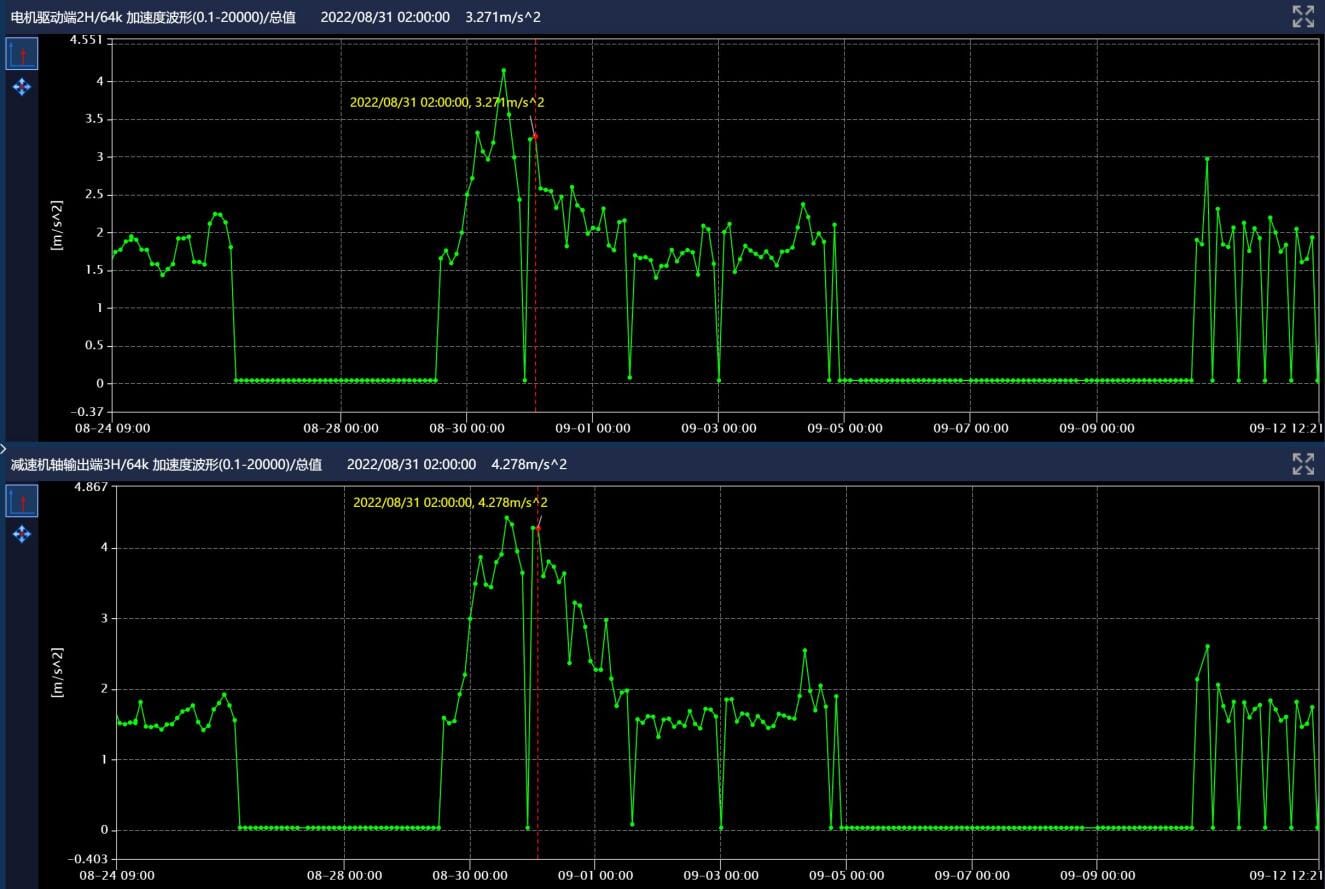The width and height of the screenshot is (1325, 889).
Task: Select the cursor tool in the 减速机轴输出端3H chart
Action: pyautogui.click(x=22, y=501)
